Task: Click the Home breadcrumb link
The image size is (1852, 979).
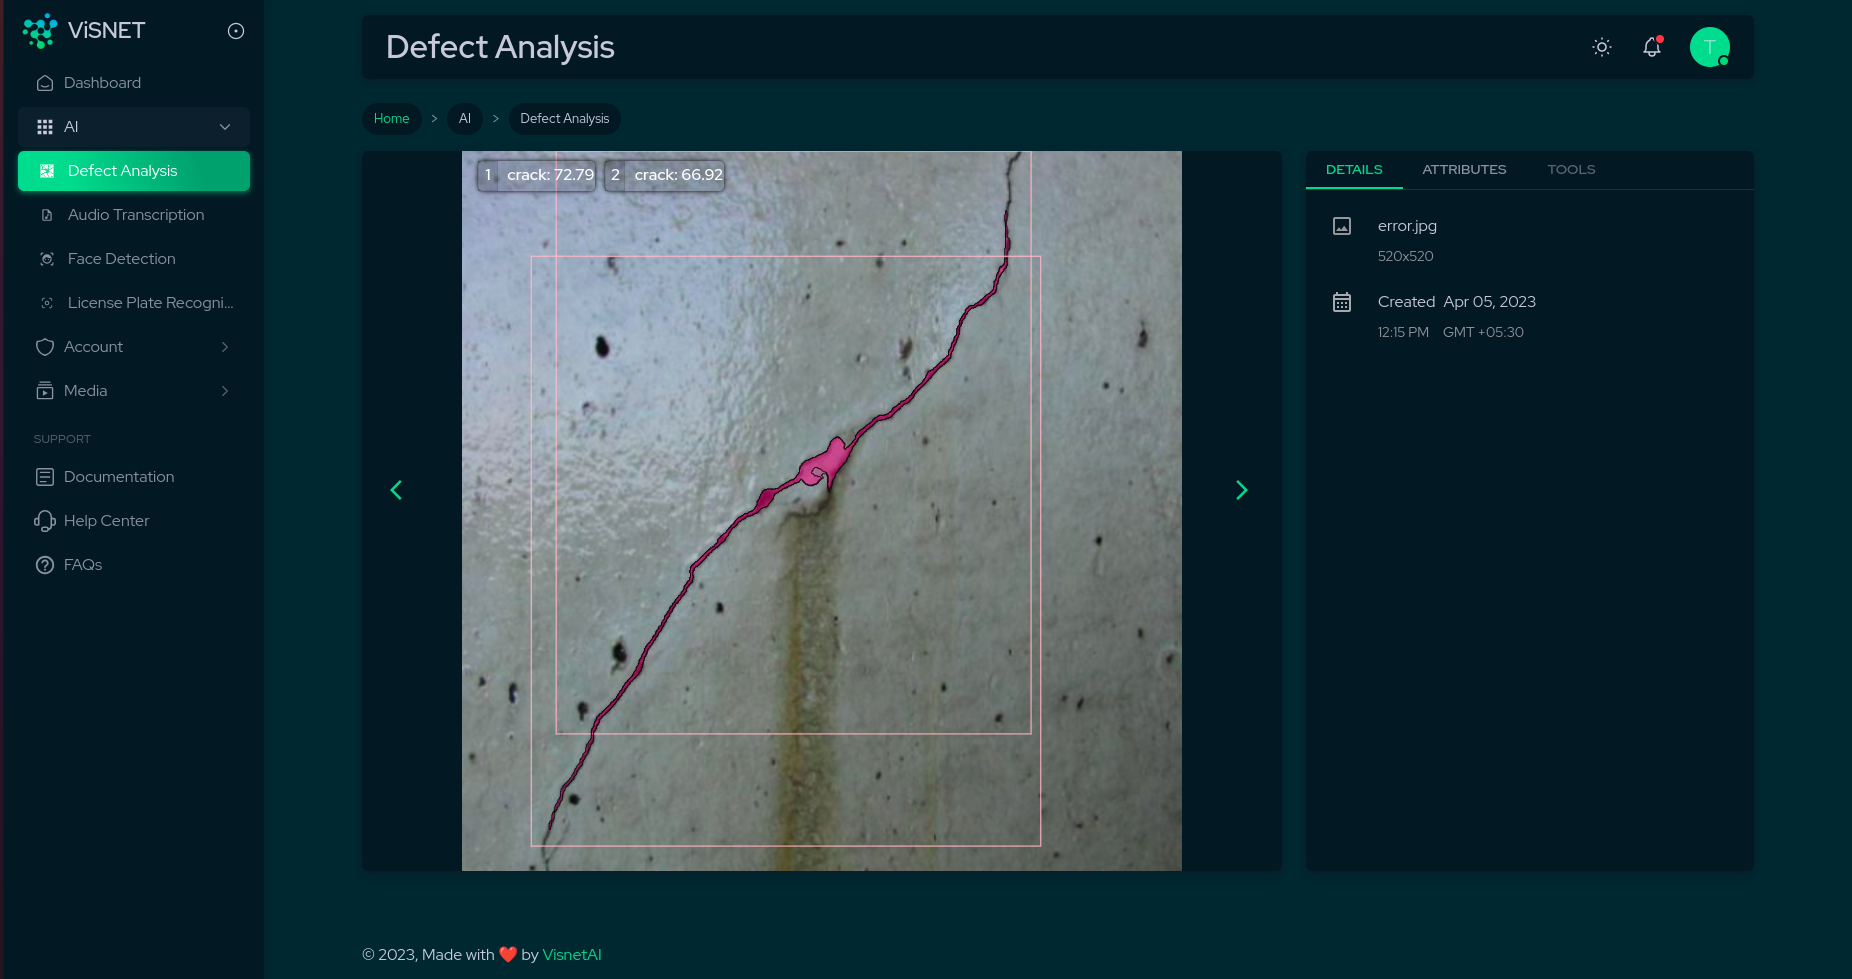Action: point(391,118)
